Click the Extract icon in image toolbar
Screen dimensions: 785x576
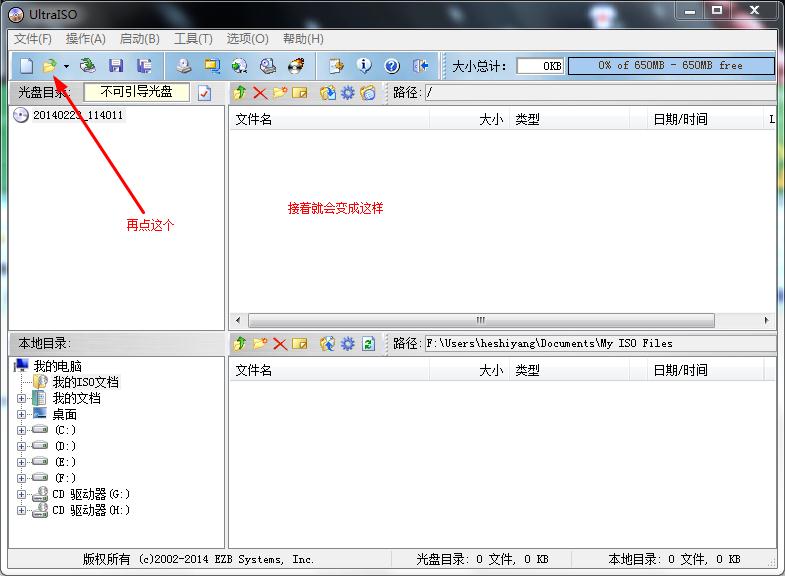[328, 93]
